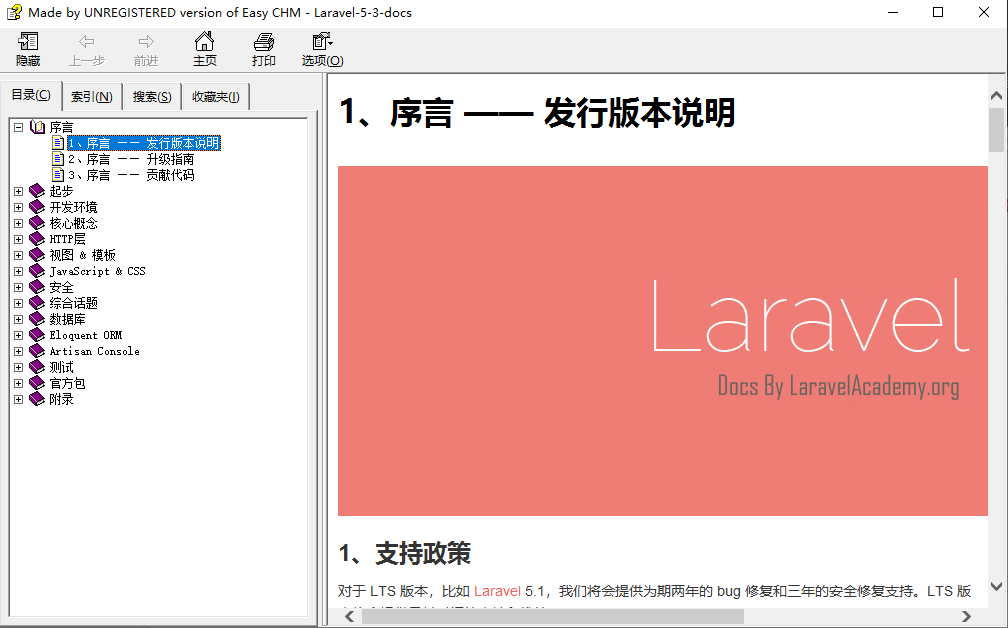
Task: Click the 数据库 book icon in the tree
Action: [x=36, y=319]
